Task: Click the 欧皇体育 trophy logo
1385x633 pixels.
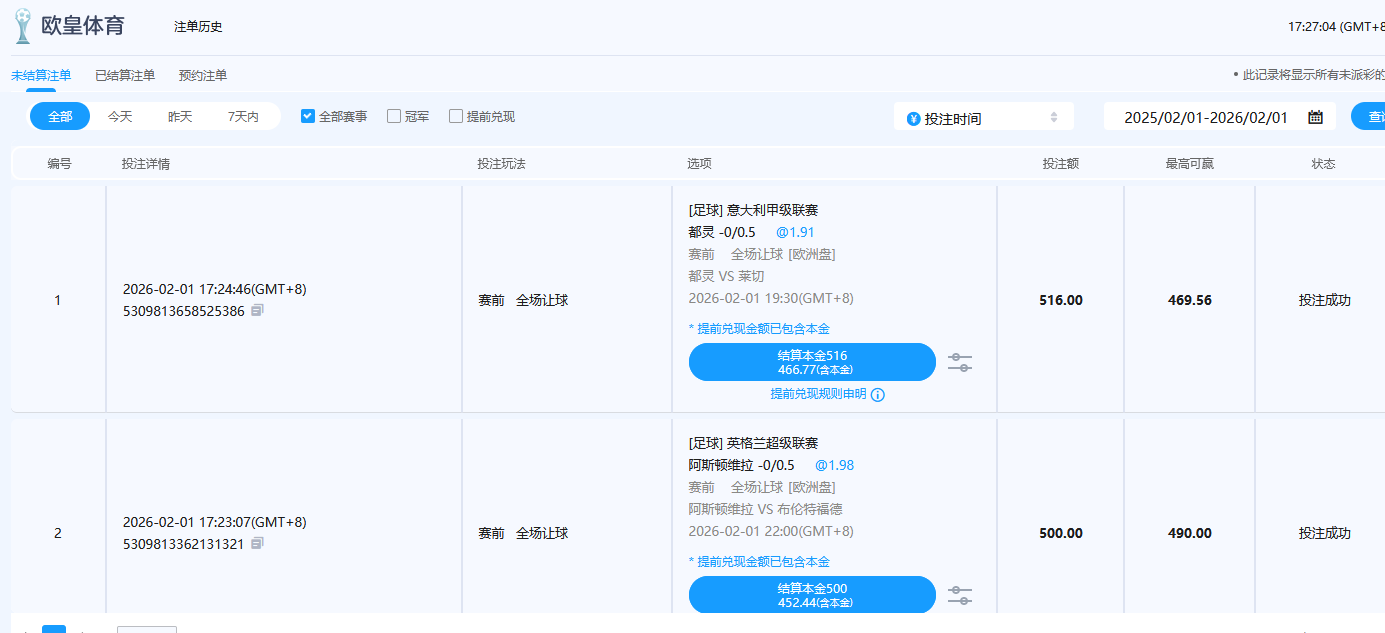Action: (22, 26)
